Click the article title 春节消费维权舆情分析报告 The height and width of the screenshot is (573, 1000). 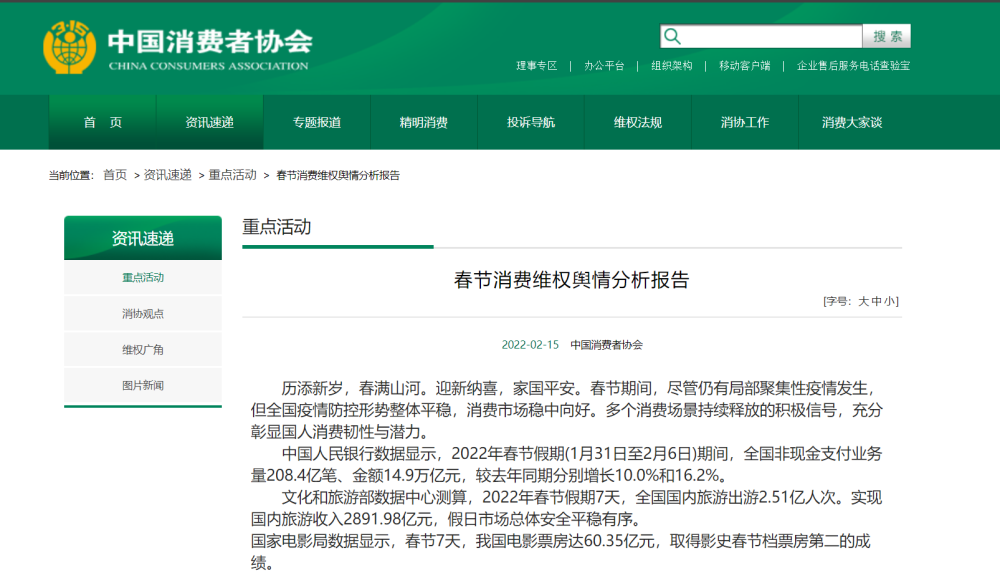pos(571,279)
